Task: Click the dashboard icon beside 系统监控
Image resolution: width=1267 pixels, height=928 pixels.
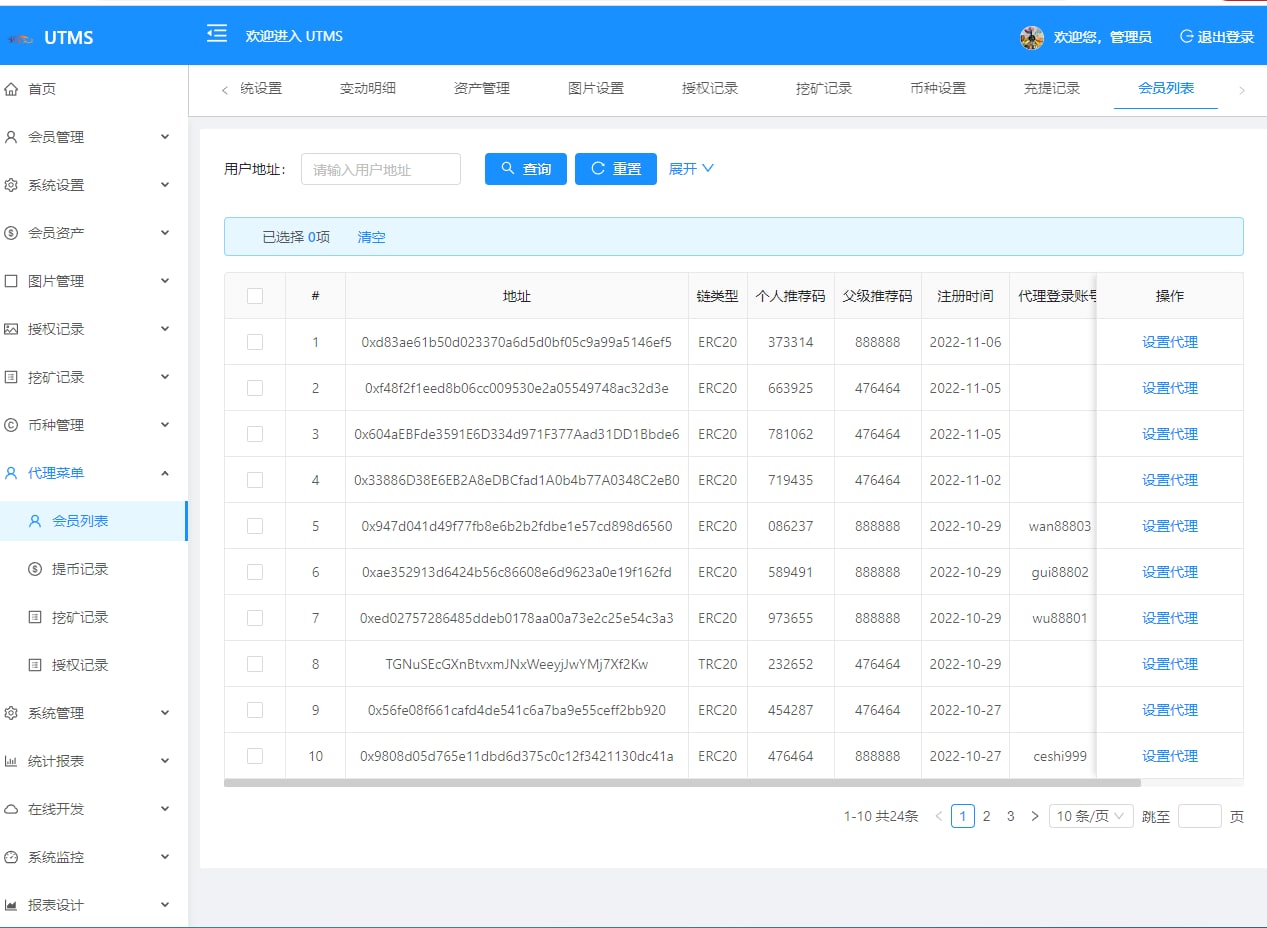Action: click(x=12, y=857)
